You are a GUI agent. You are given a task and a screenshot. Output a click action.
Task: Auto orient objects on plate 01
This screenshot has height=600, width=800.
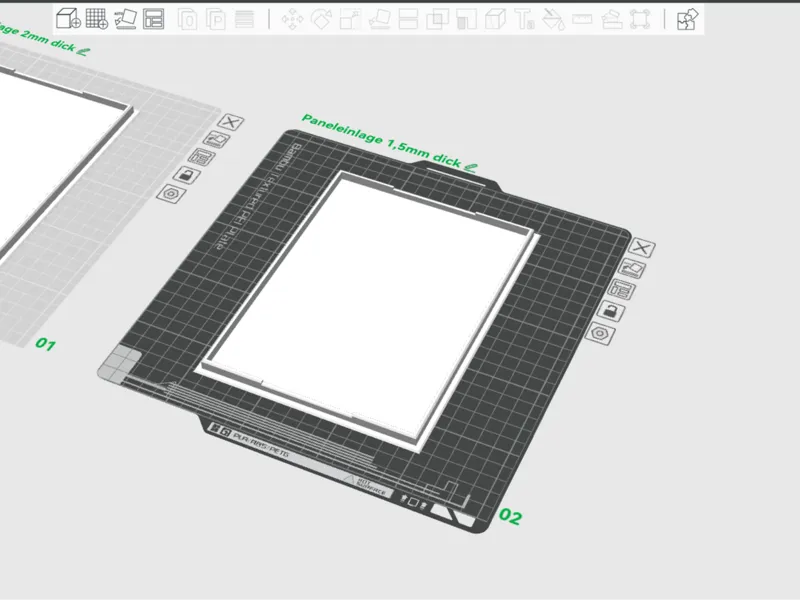[217, 139]
